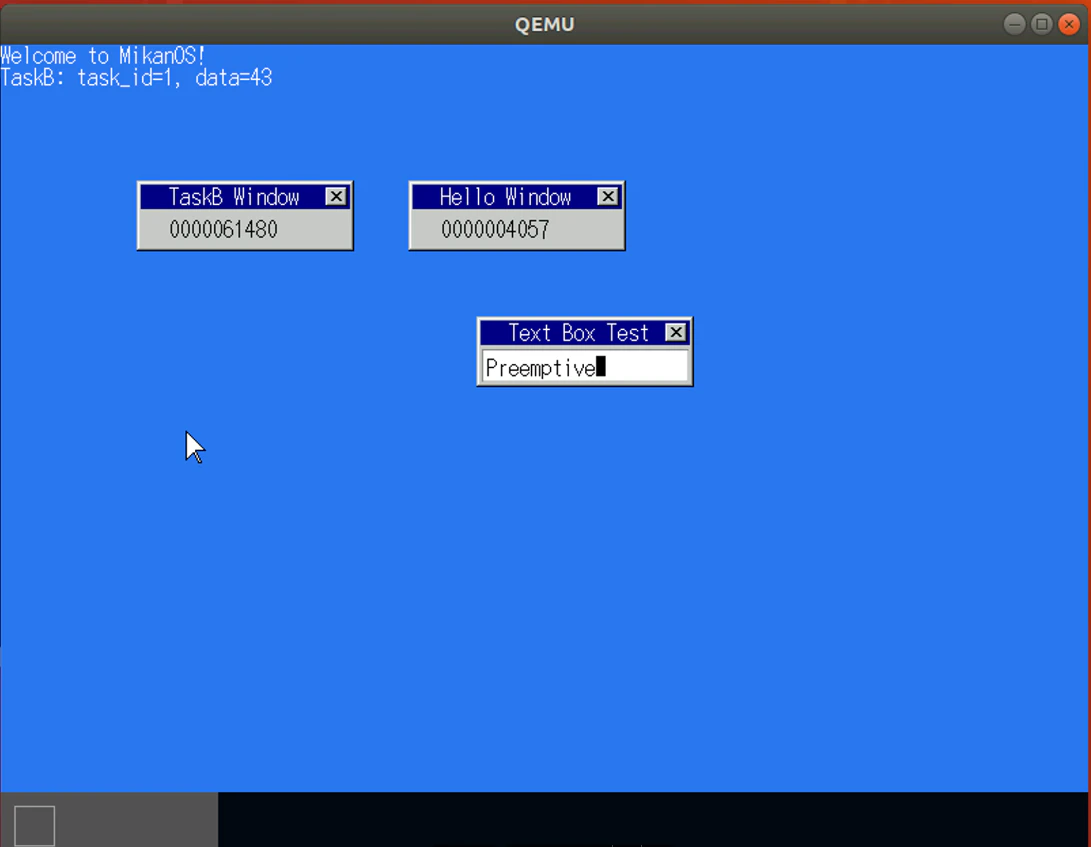Click the text box containing "Preemptive"

pyautogui.click(x=585, y=367)
